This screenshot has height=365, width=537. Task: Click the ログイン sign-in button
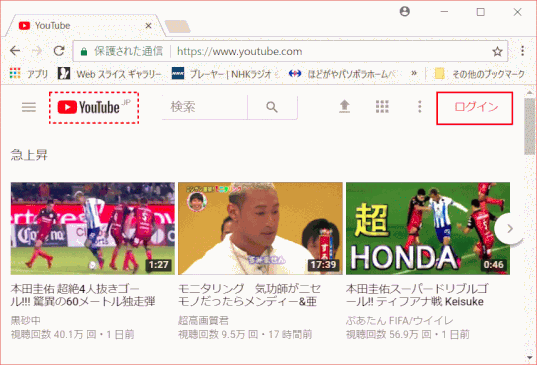click(475, 108)
